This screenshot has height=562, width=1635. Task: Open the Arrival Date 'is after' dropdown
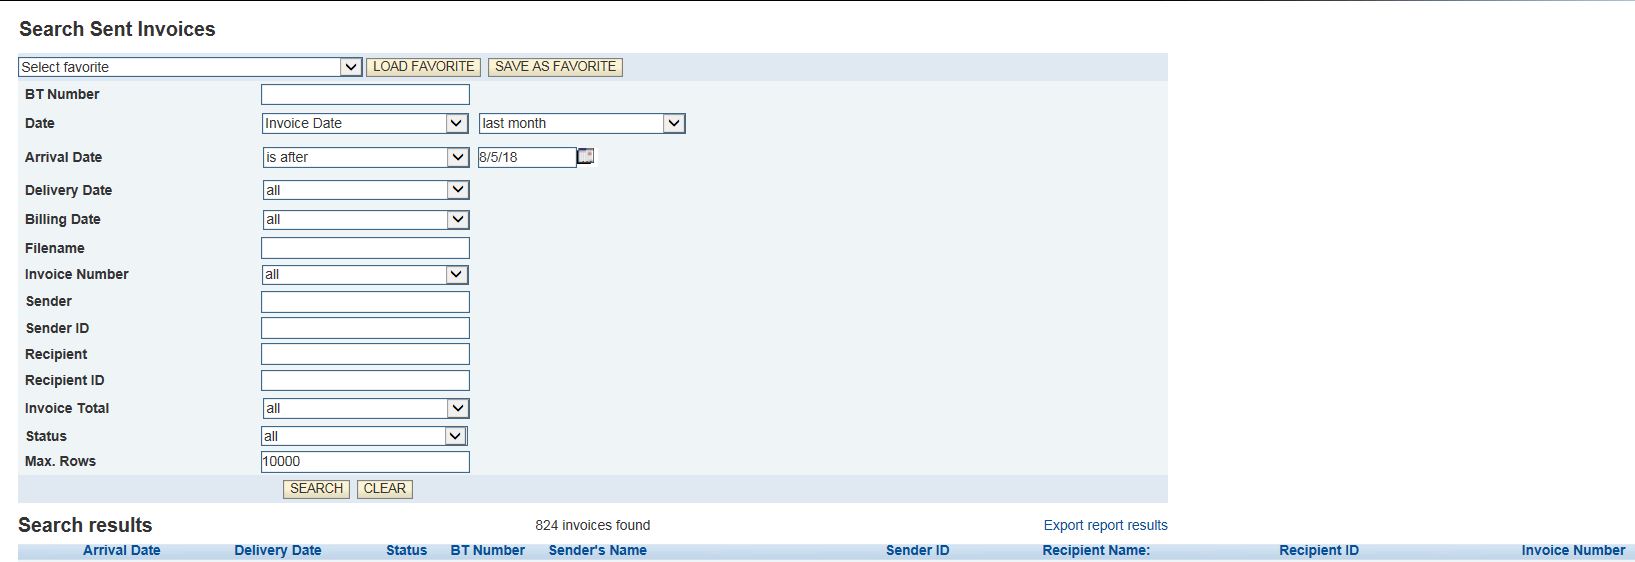(365, 157)
